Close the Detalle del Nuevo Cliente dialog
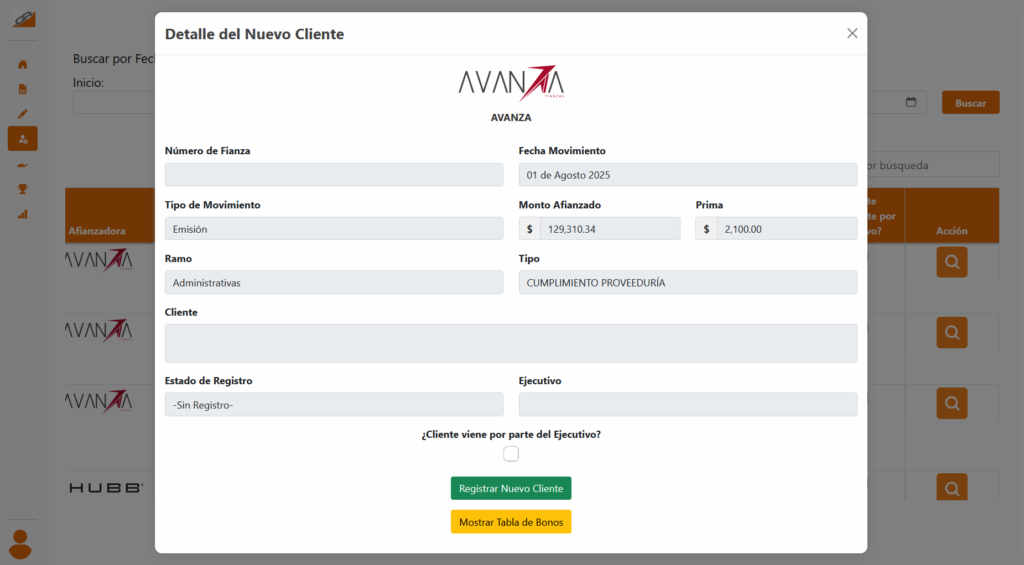The width and height of the screenshot is (1024, 565). pos(852,33)
